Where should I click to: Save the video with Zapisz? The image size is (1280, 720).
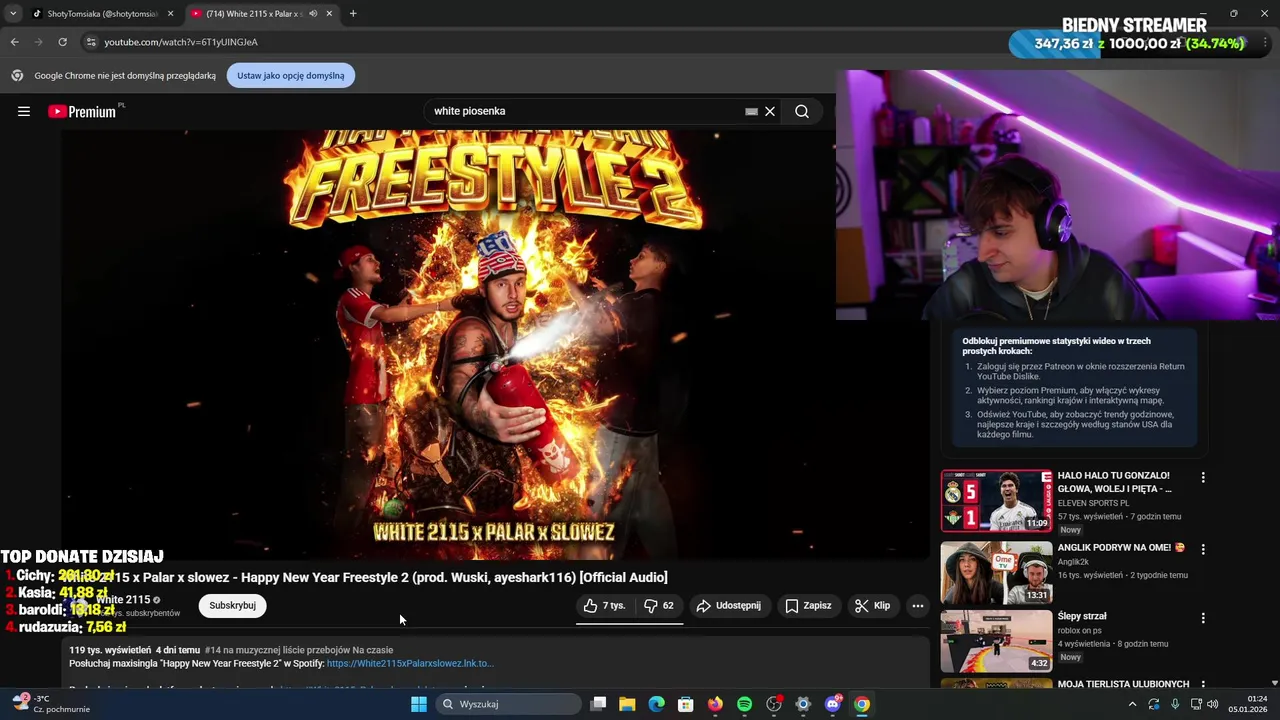click(x=808, y=605)
